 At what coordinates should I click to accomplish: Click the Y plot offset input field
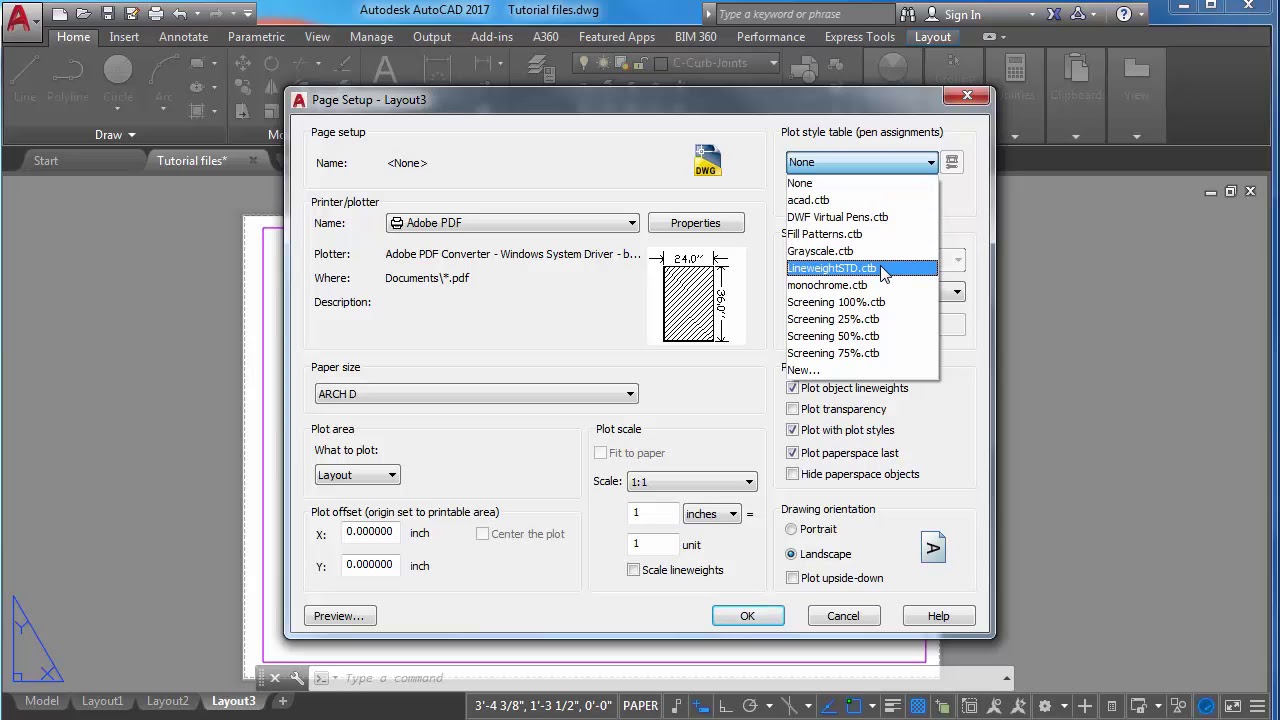[x=372, y=565]
